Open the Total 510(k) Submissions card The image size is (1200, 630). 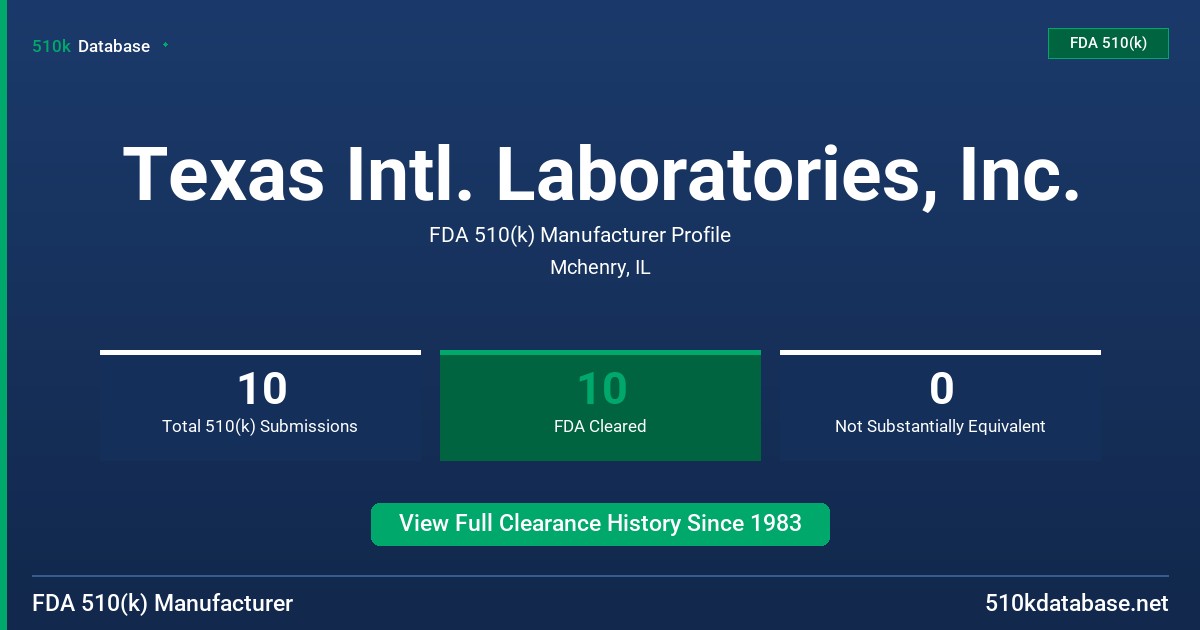tap(260, 405)
